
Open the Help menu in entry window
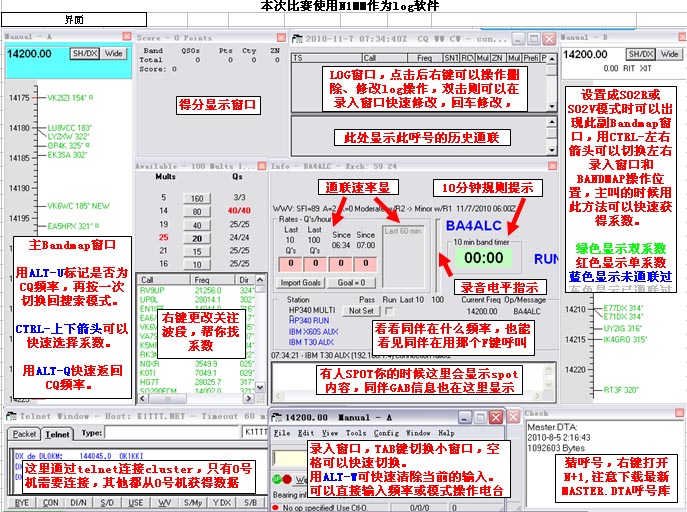[446, 433]
